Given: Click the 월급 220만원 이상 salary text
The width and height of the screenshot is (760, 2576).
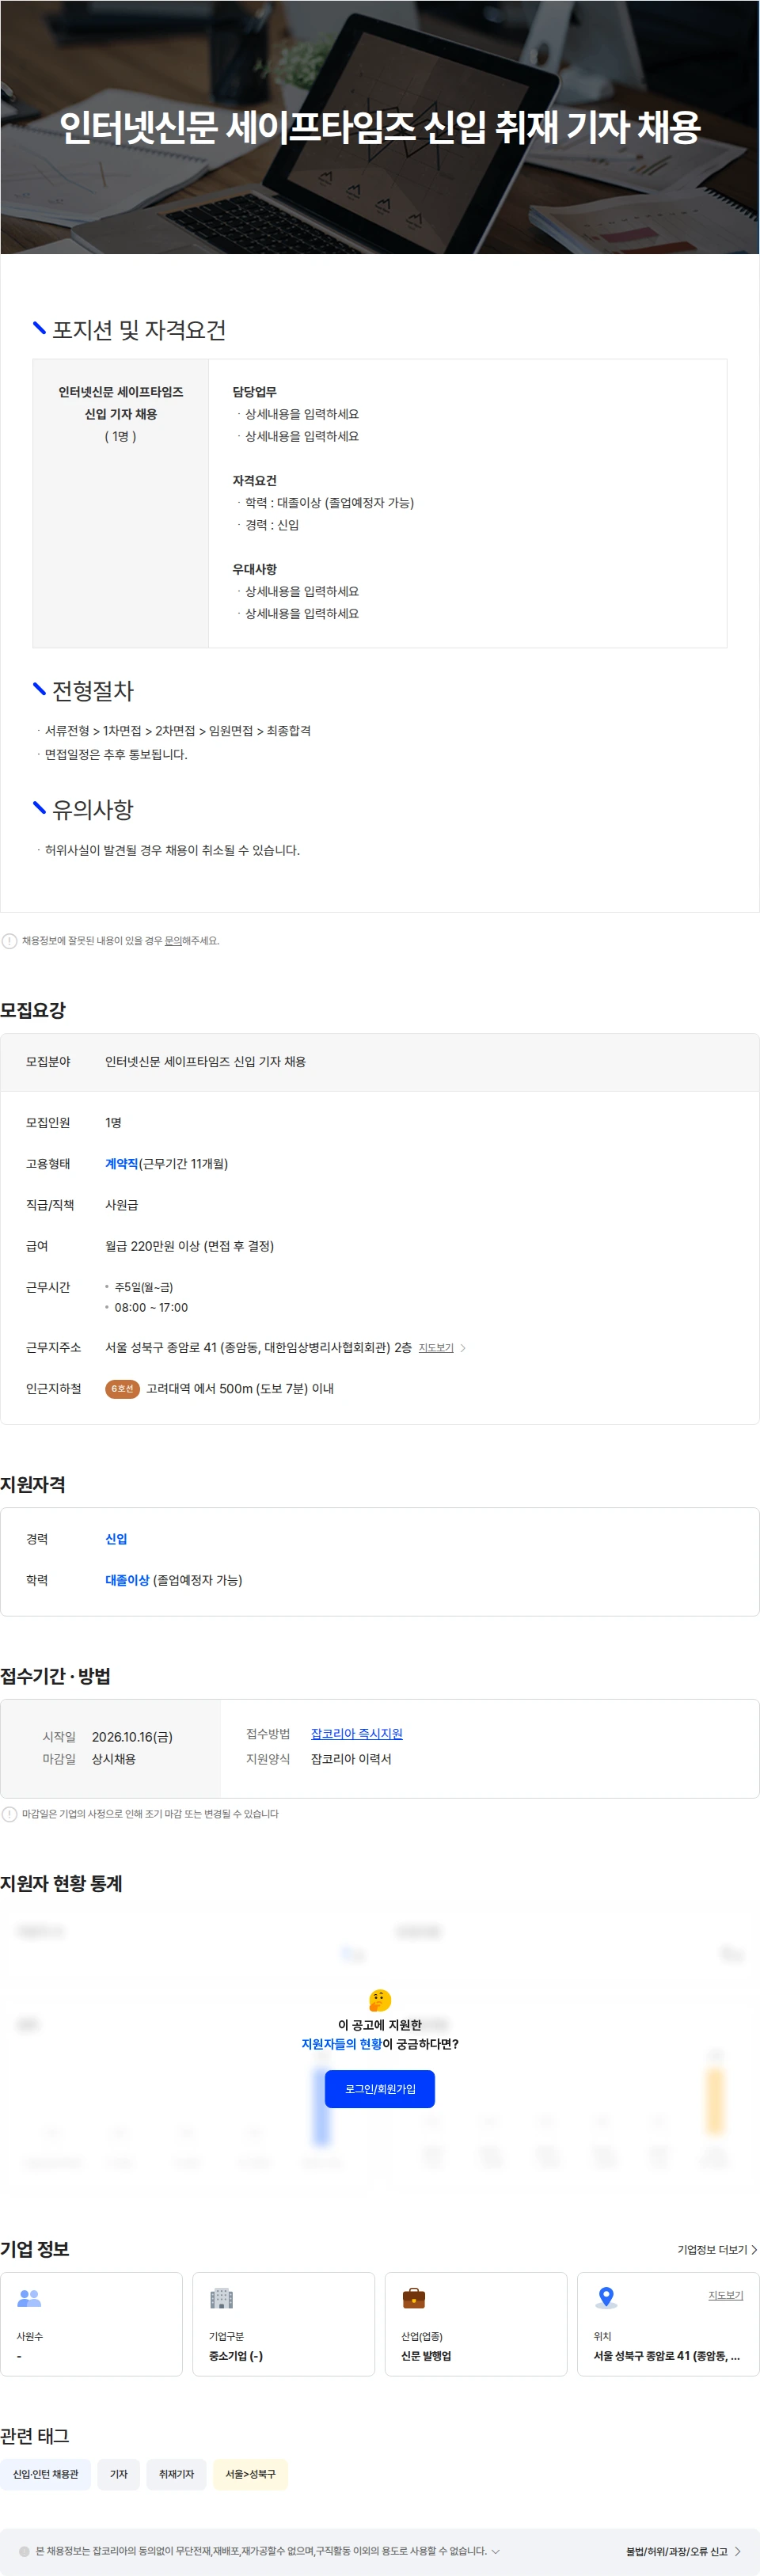Looking at the screenshot, I should tap(190, 1246).
